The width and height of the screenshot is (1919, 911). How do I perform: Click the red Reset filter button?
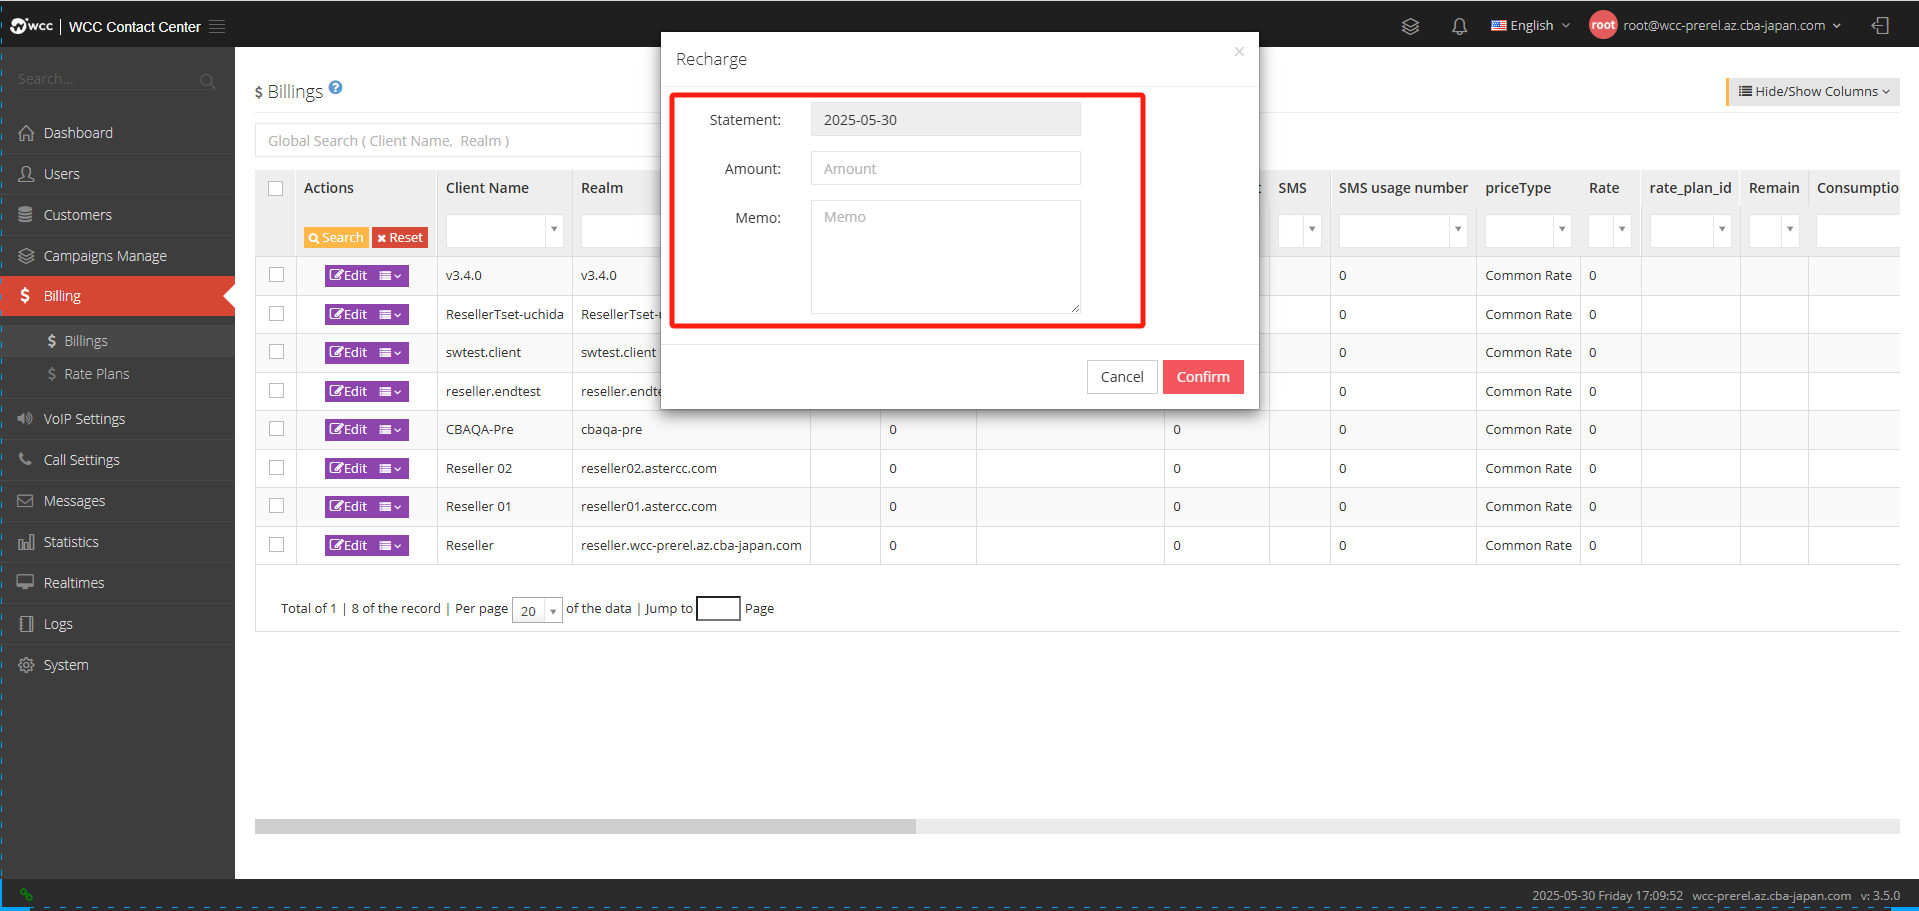400,238
